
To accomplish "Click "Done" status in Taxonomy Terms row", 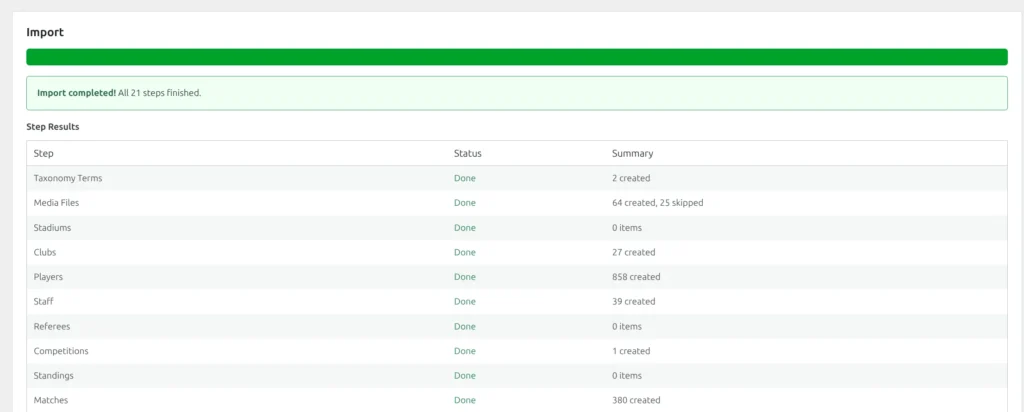I will (465, 178).
